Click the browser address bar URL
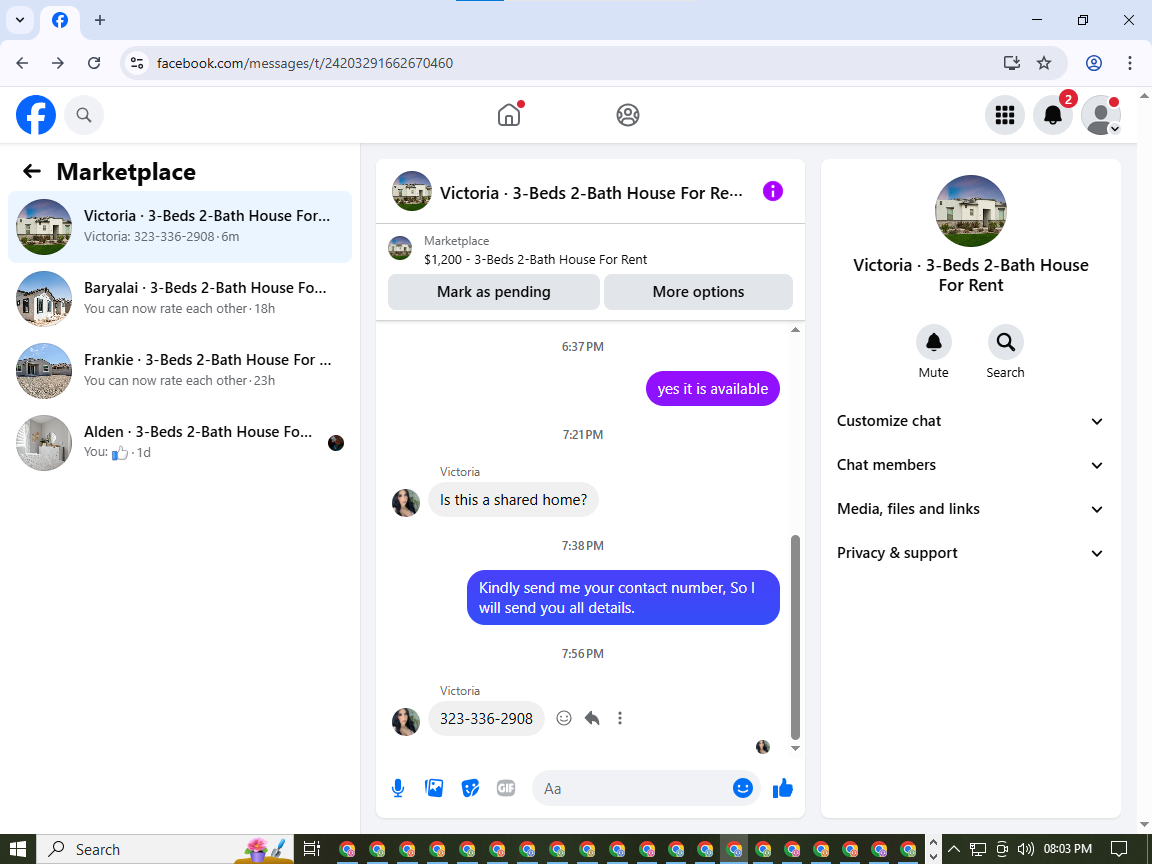The image size is (1152, 864). pyautogui.click(x=305, y=63)
